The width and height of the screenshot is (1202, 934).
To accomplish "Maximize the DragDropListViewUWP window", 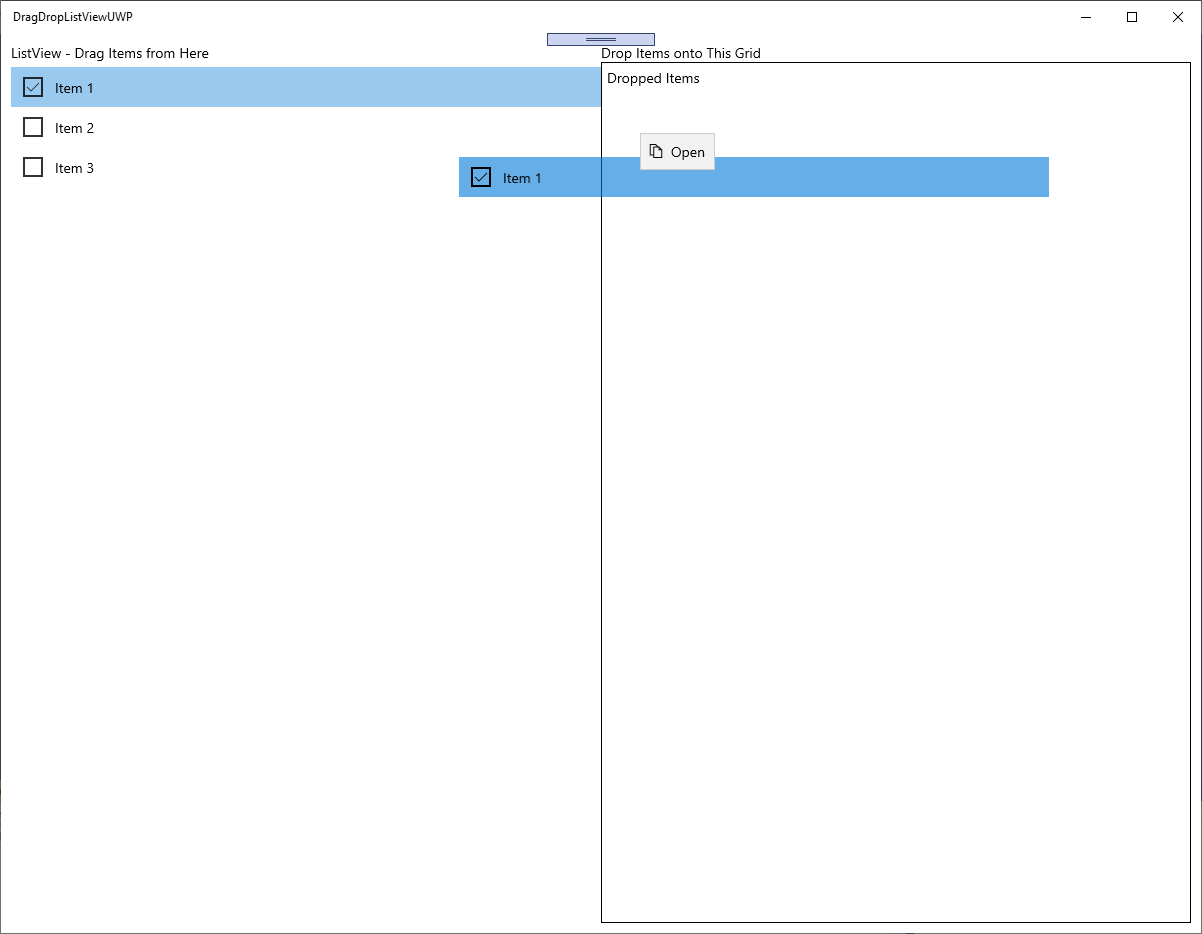I will 1131,17.
